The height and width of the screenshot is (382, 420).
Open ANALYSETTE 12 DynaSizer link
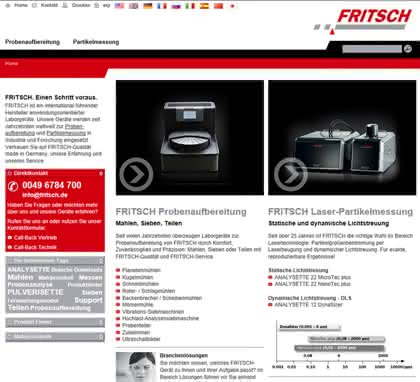[x=308, y=305]
